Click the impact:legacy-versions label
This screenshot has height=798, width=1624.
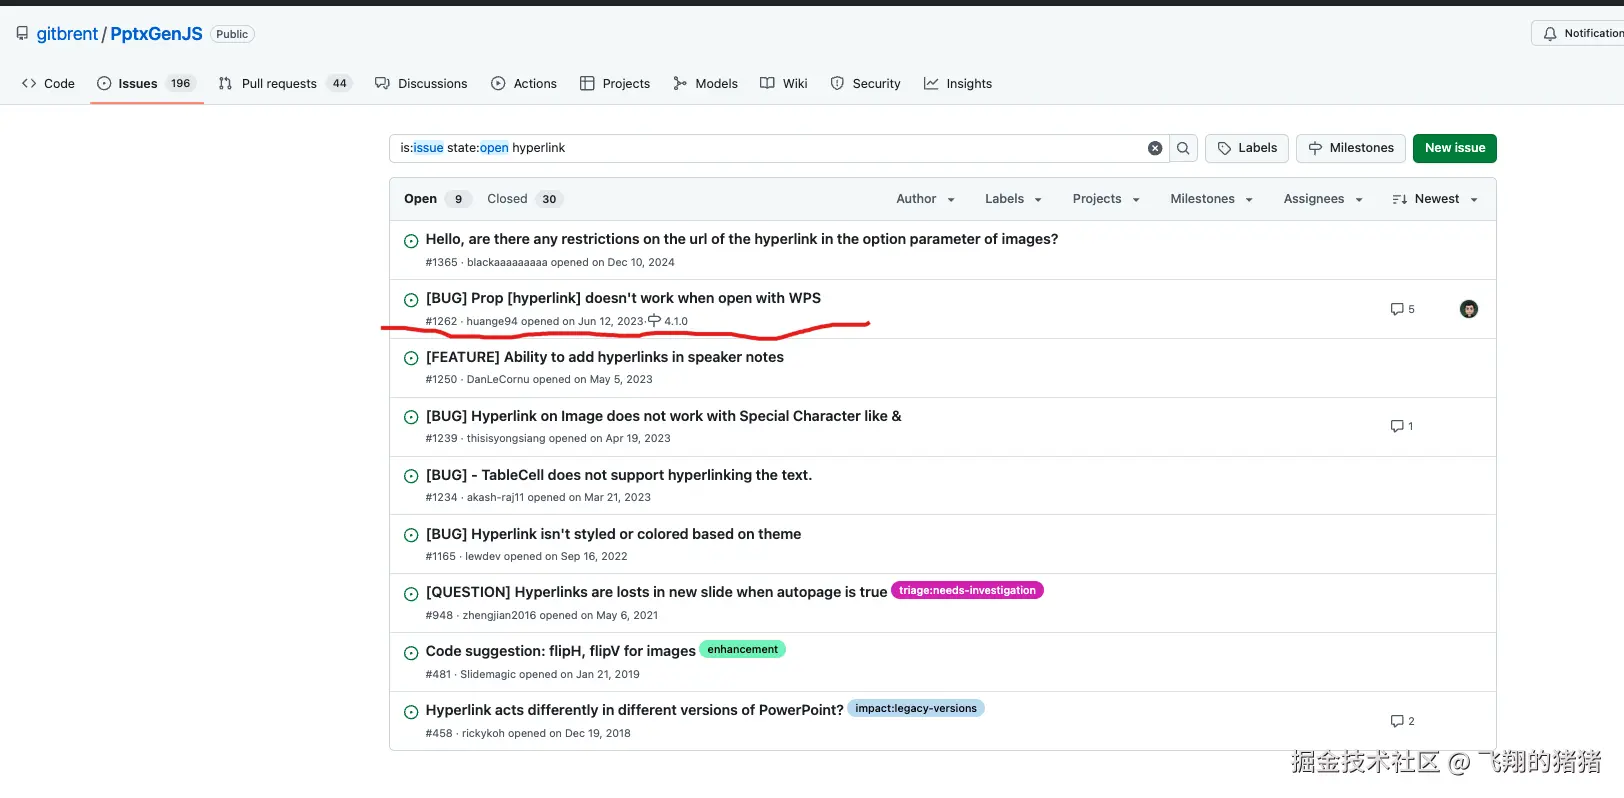[916, 708]
